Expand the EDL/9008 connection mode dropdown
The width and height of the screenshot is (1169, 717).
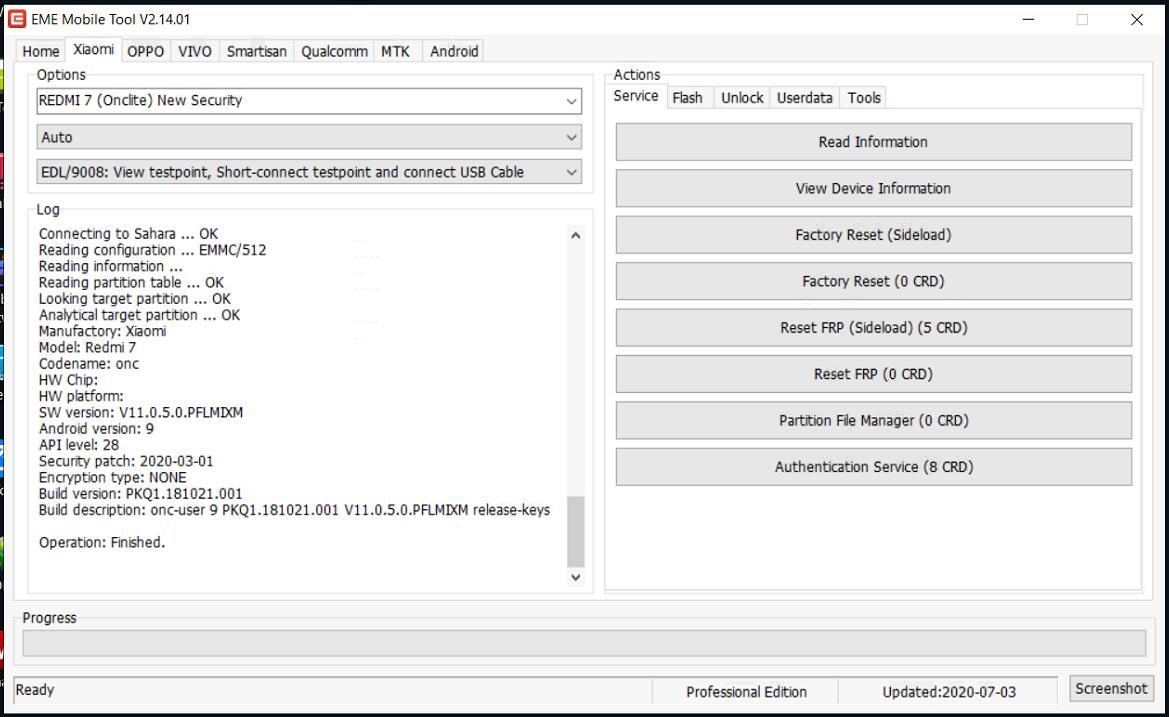click(x=309, y=172)
